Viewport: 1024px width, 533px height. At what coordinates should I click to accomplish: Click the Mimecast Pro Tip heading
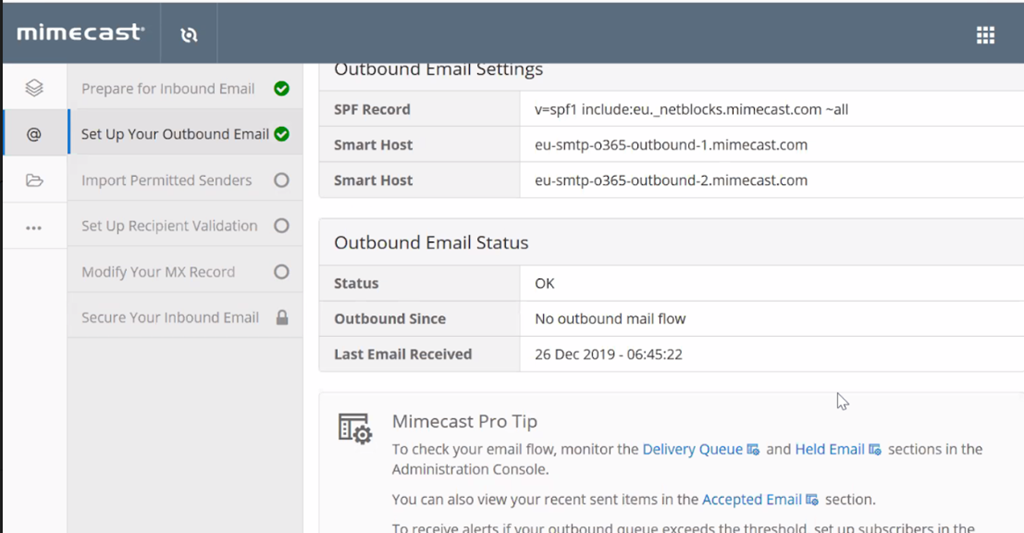(464, 421)
